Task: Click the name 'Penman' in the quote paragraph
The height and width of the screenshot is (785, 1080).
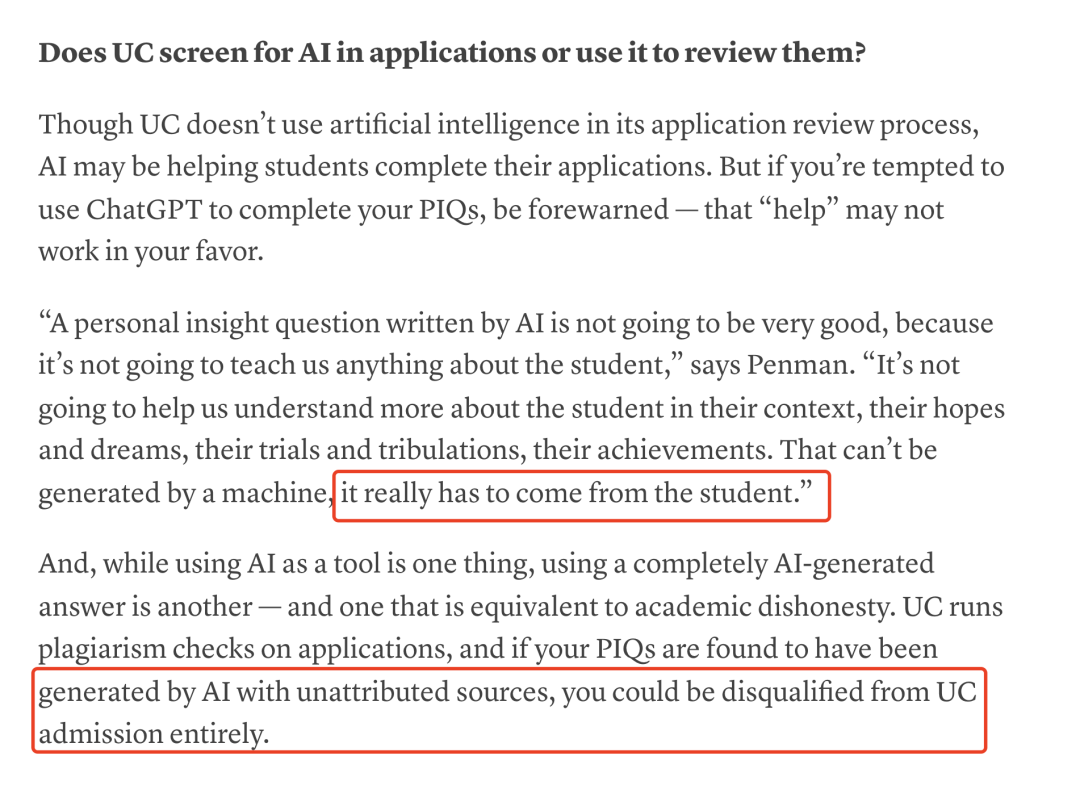Action: (x=797, y=364)
